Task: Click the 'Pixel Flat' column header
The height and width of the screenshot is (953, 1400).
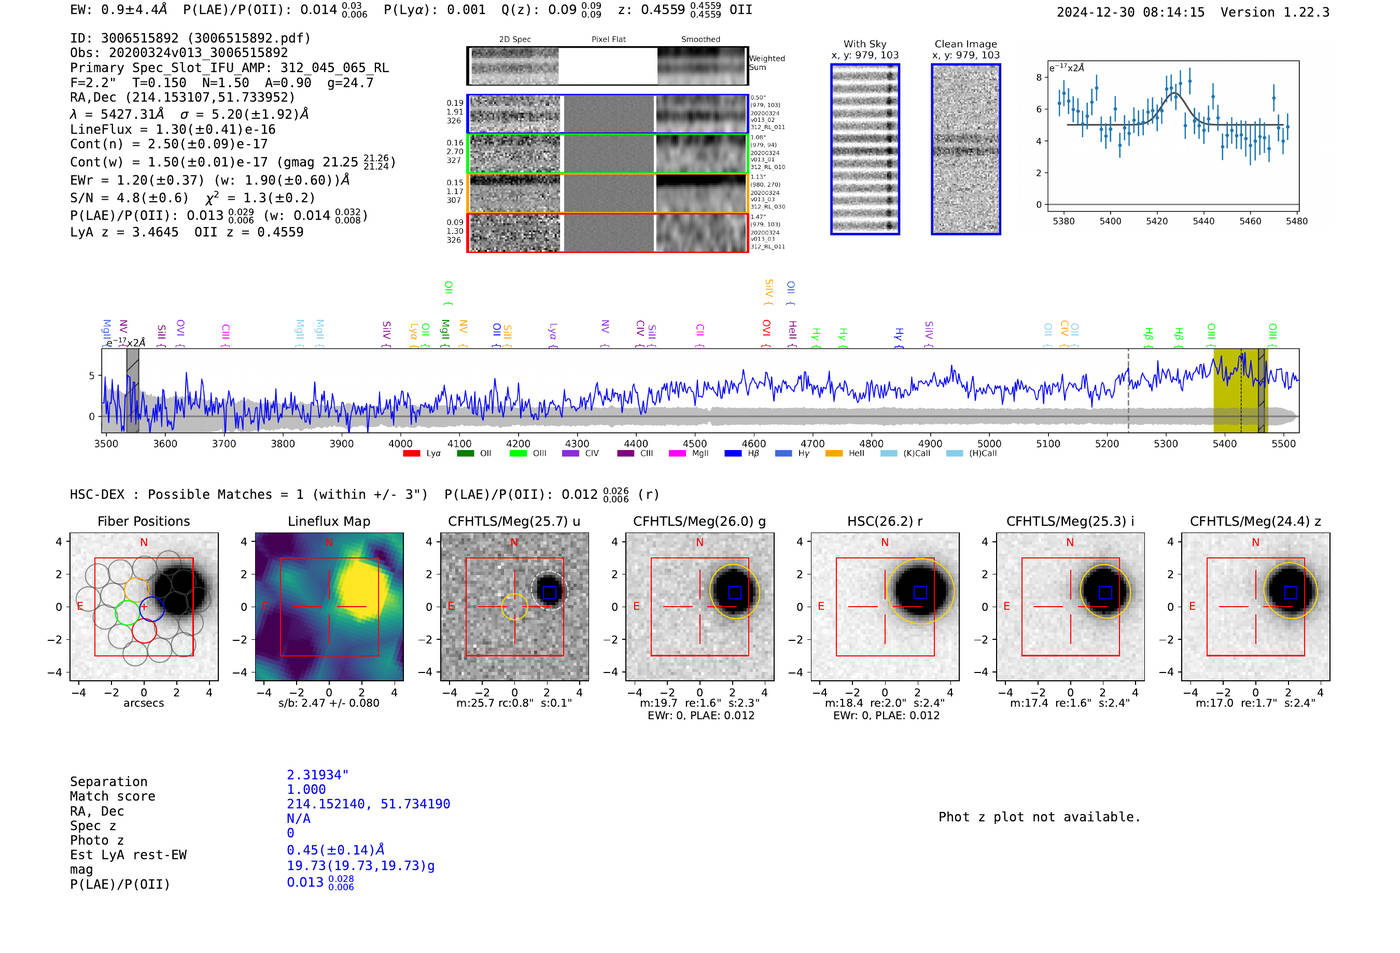Action: tap(608, 40)
